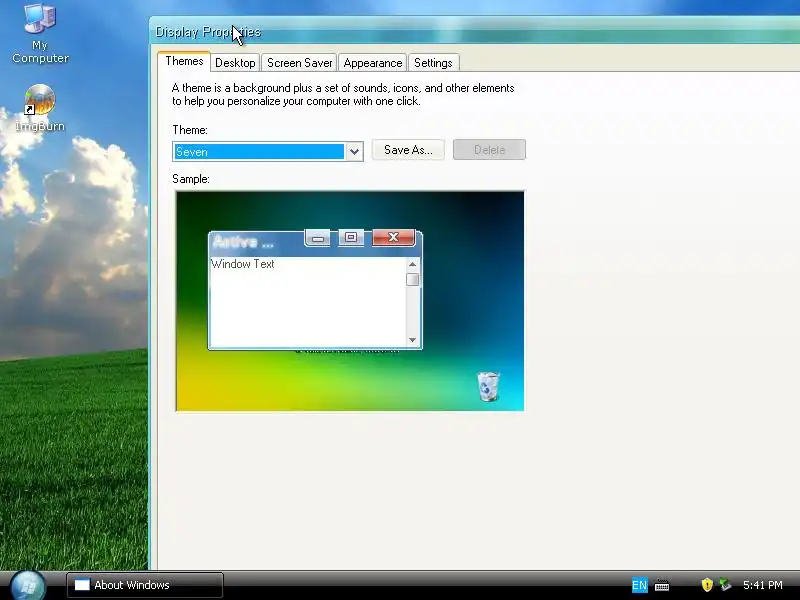Click the yellow security shield tray icon

point(707,585)
